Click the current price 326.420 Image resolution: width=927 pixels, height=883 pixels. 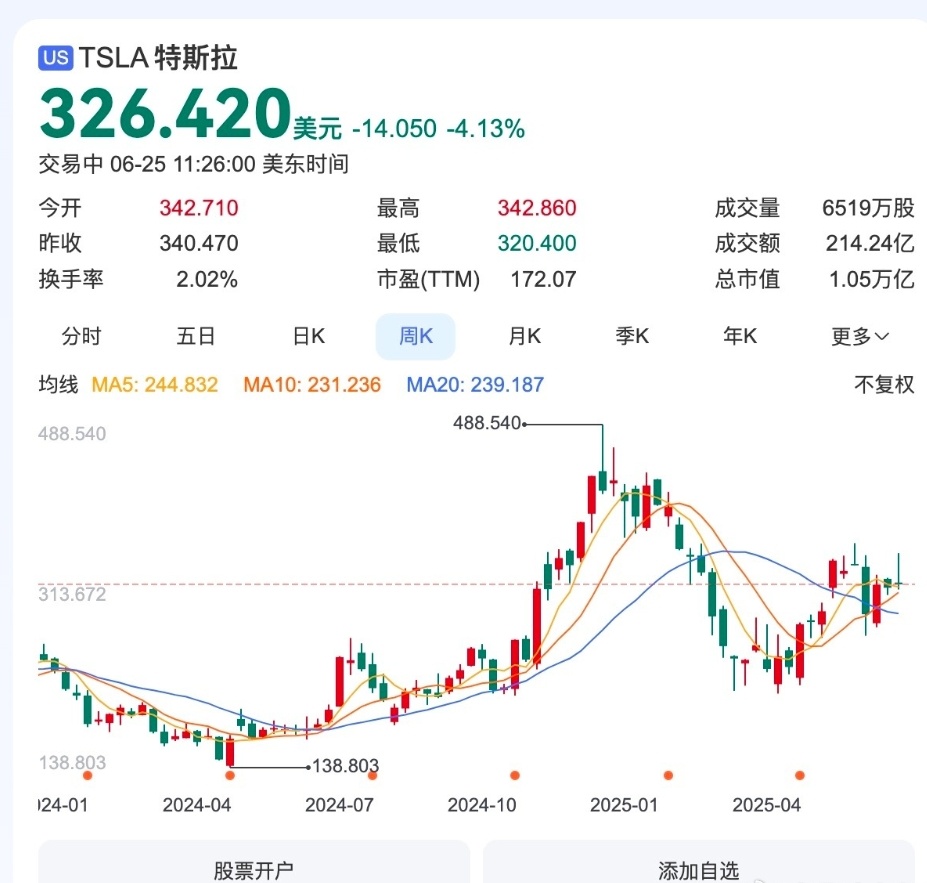[166, 112]
